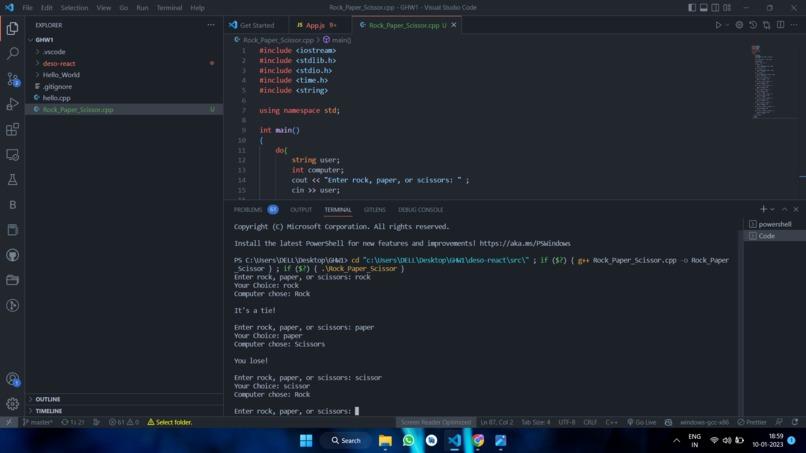Open the Run and Debug view
The image size is (806, 453).
point(12,104)
